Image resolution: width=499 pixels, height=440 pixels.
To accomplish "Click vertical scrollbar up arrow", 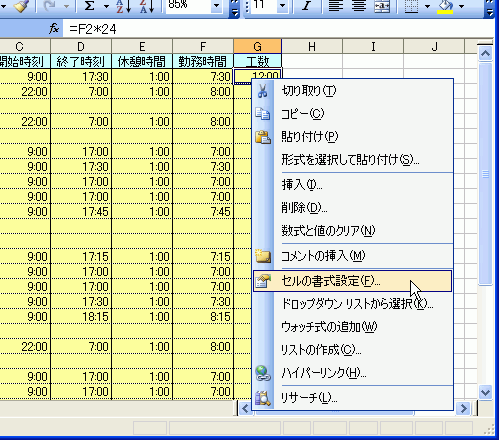I will (x=485, y=53).
